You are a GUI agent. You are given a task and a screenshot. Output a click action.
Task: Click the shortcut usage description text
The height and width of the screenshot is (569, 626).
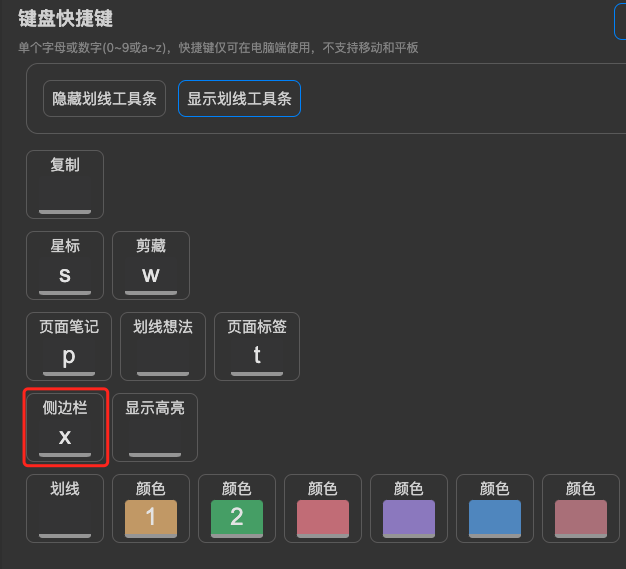(x=218, y=48)
